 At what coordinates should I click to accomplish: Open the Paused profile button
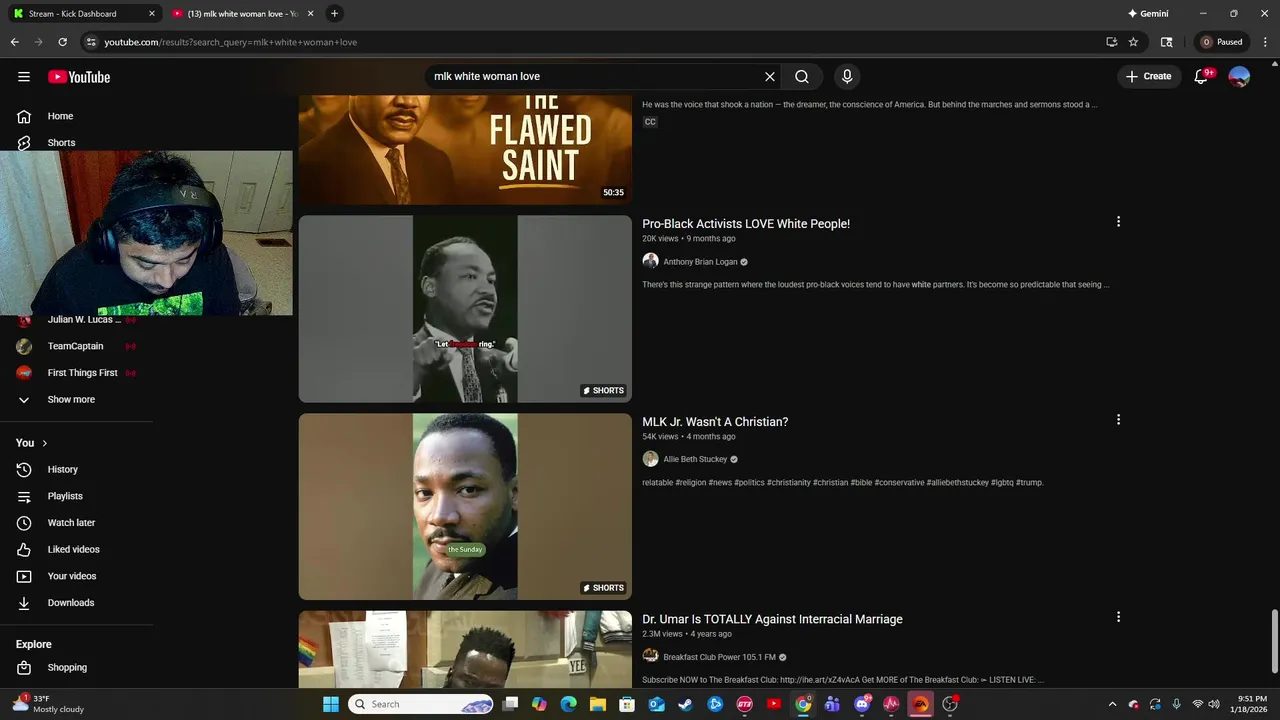point(1222,42)
